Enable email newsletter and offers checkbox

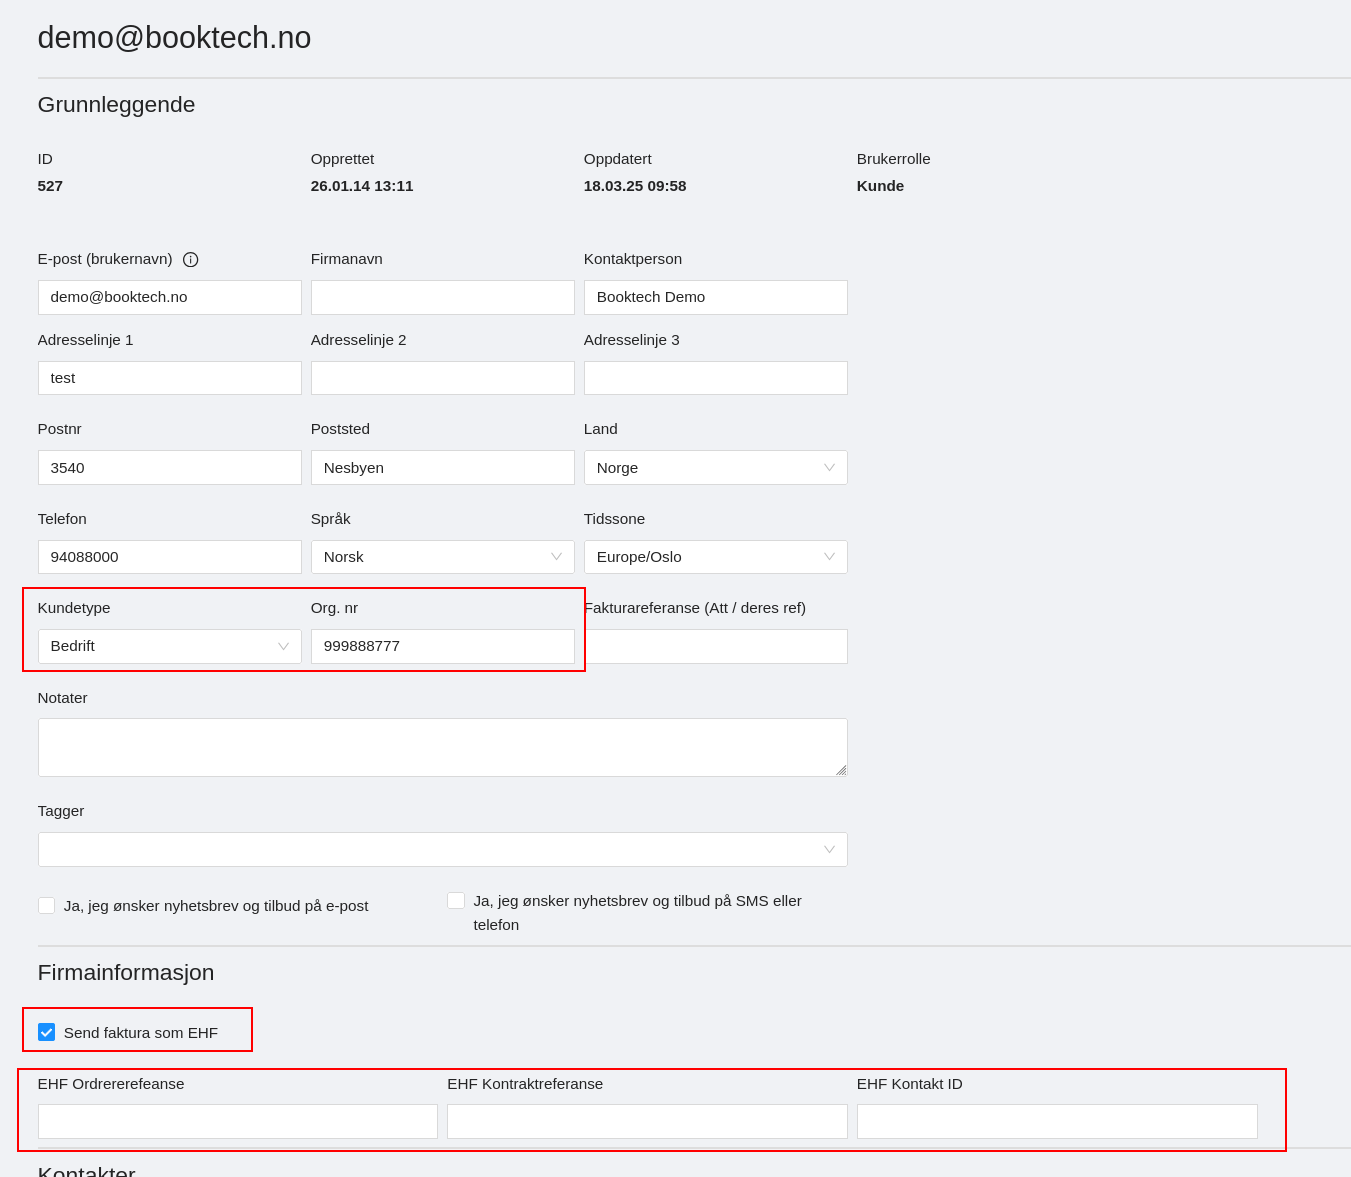[46, 906]
